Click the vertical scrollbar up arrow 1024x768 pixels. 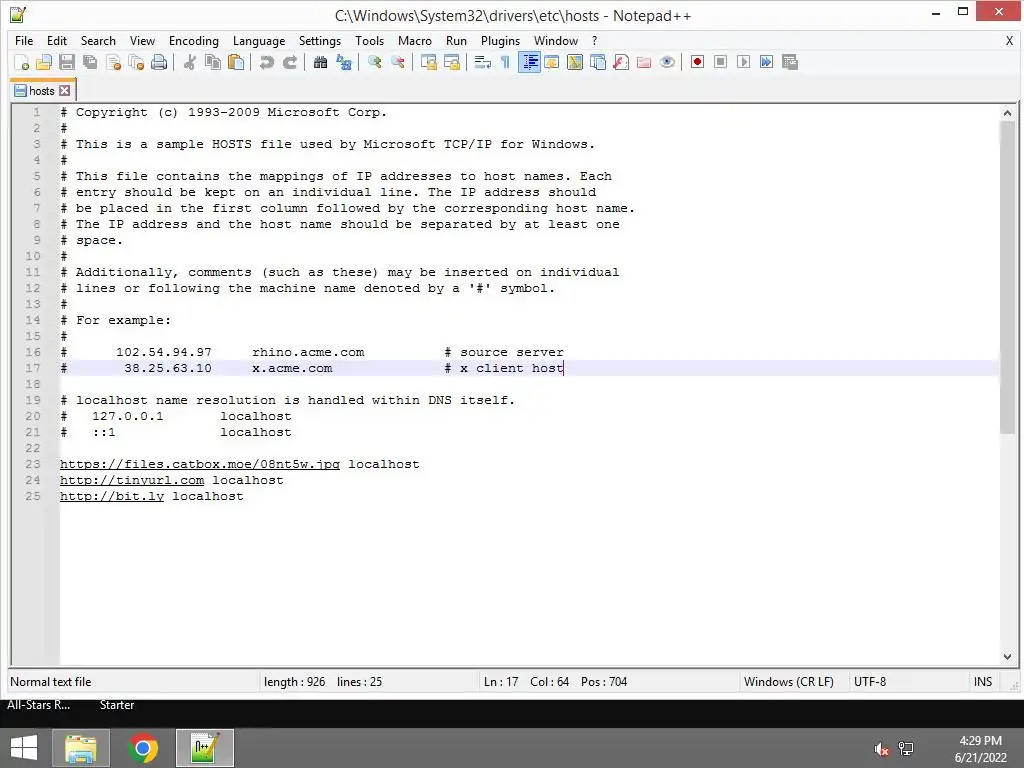click(1007, 113)
